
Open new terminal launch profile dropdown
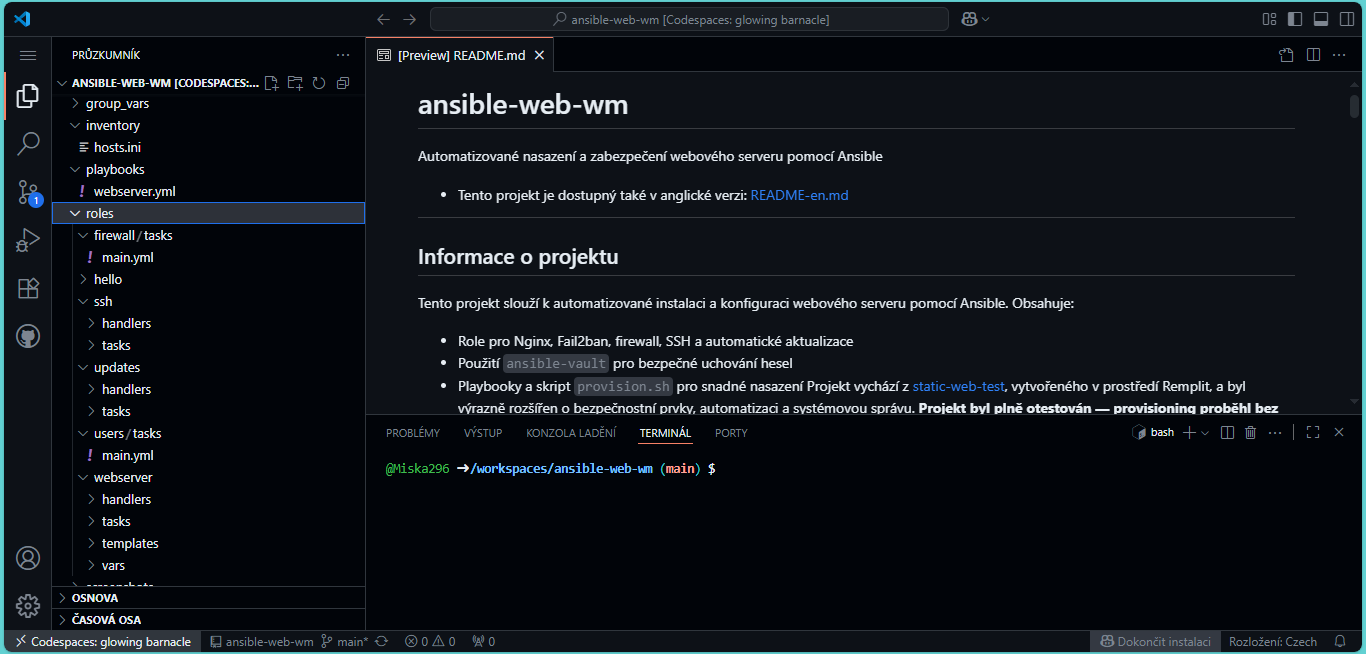coord(1205,432)
